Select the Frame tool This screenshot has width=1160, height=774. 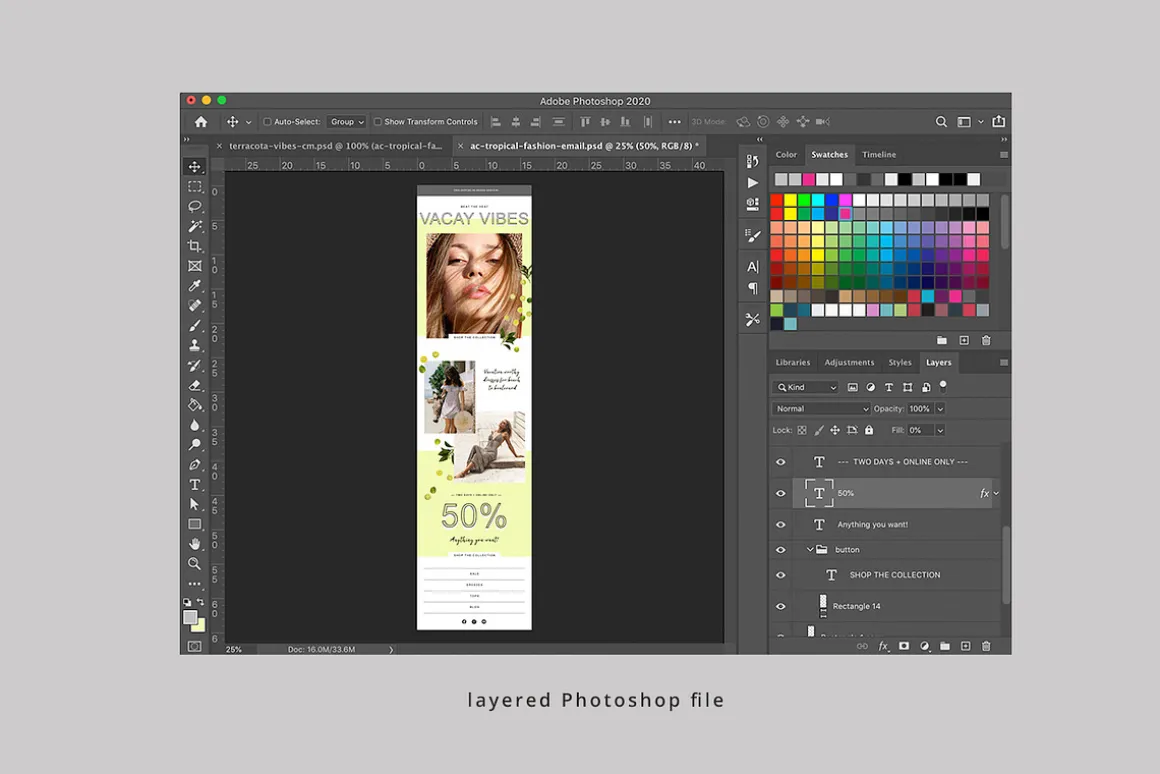click(195, 266)
